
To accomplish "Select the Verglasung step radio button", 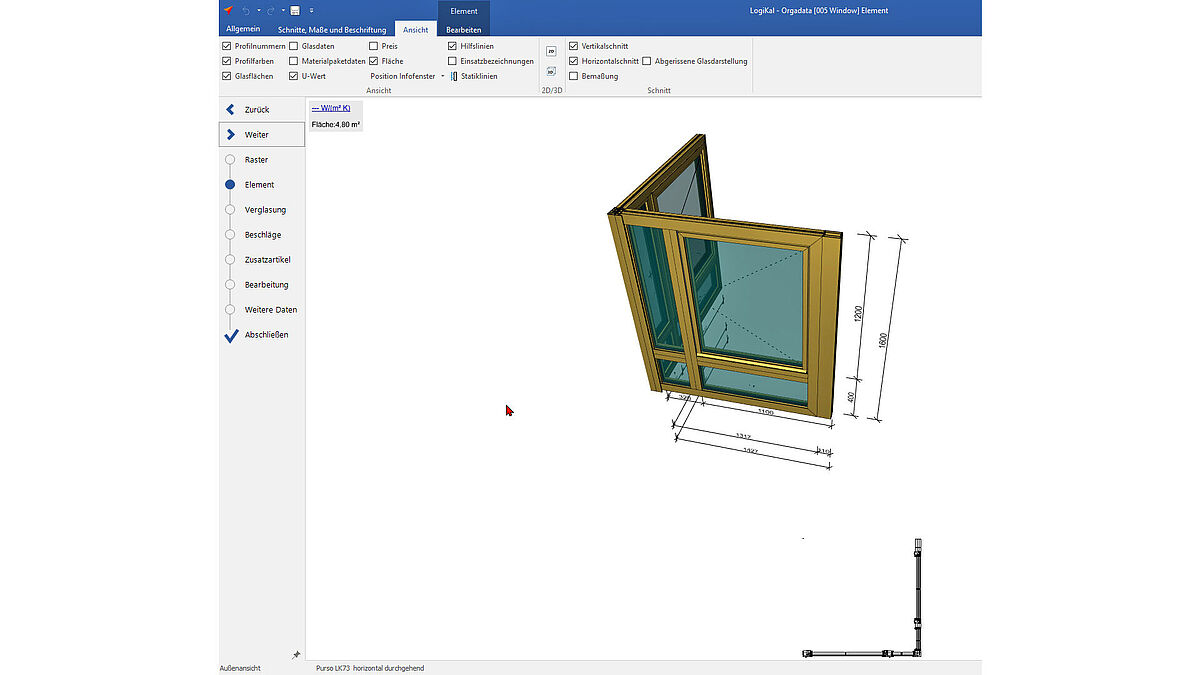I will tap(230, 210).
